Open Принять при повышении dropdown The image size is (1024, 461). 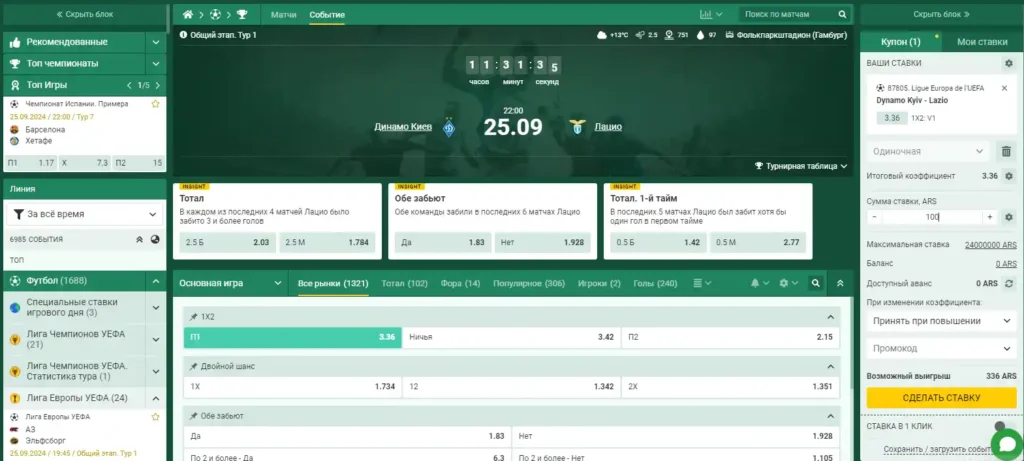click(x=941, y=321)
